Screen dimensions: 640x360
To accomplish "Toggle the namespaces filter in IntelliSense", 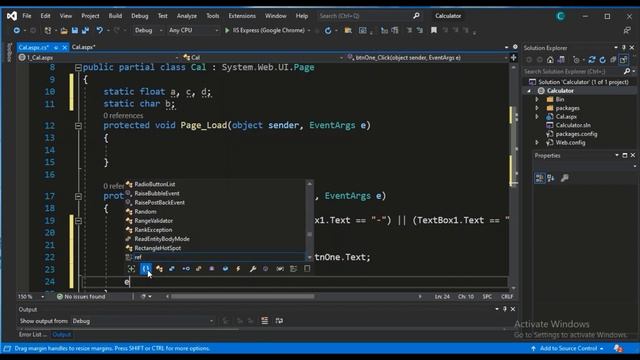I will [146, 269].
